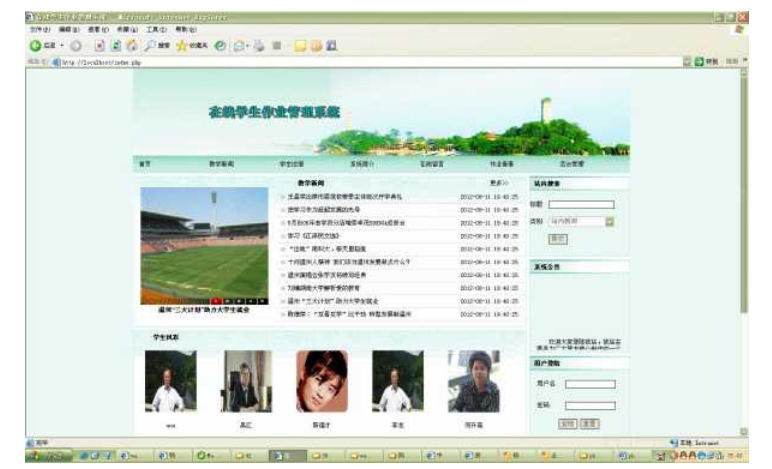Select the red slide indicator on the slideshow
Screen dimensions: 772x469
[x=216, y=301]
